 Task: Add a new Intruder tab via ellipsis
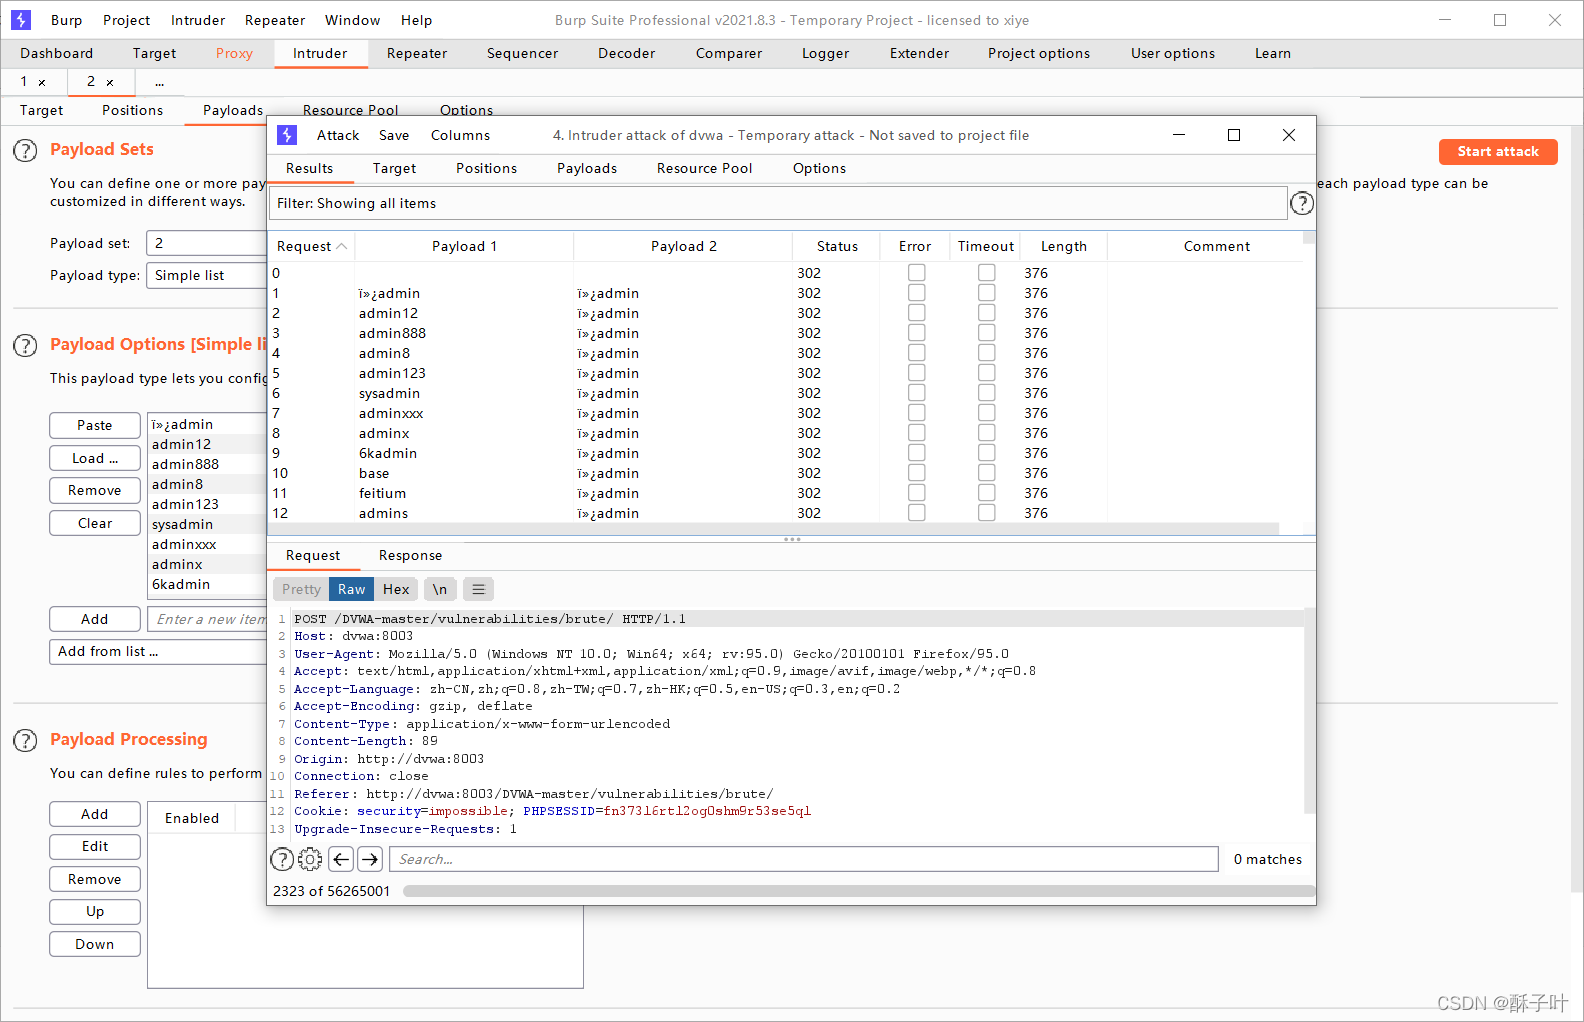coord(159,82)
